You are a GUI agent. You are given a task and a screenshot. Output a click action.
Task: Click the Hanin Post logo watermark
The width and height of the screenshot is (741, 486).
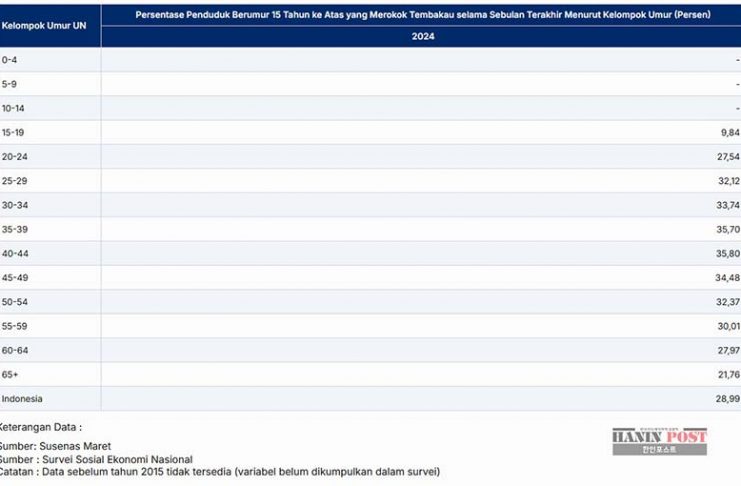pyautogui.click(x=659, y=441)
